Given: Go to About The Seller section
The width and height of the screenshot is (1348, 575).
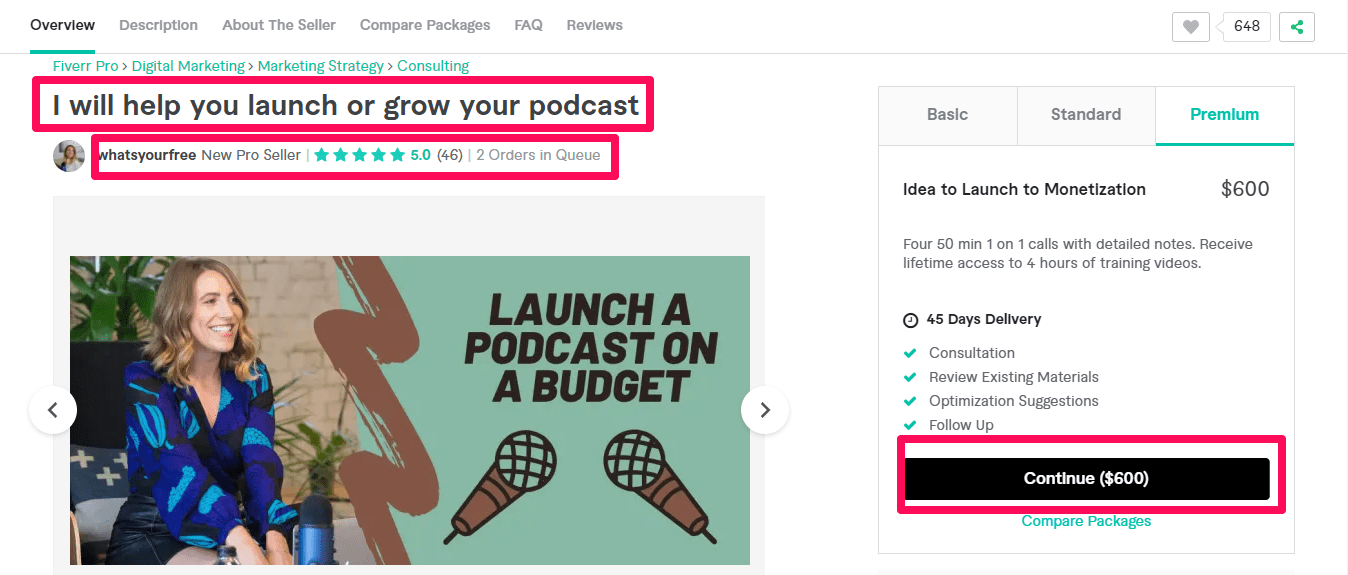Looking at the screenshot, I should [279, 25].
